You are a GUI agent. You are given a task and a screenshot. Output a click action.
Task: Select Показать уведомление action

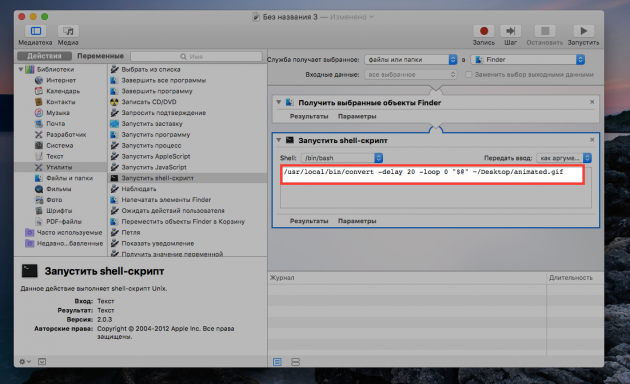pyautogui.click(x=158, y=243)
